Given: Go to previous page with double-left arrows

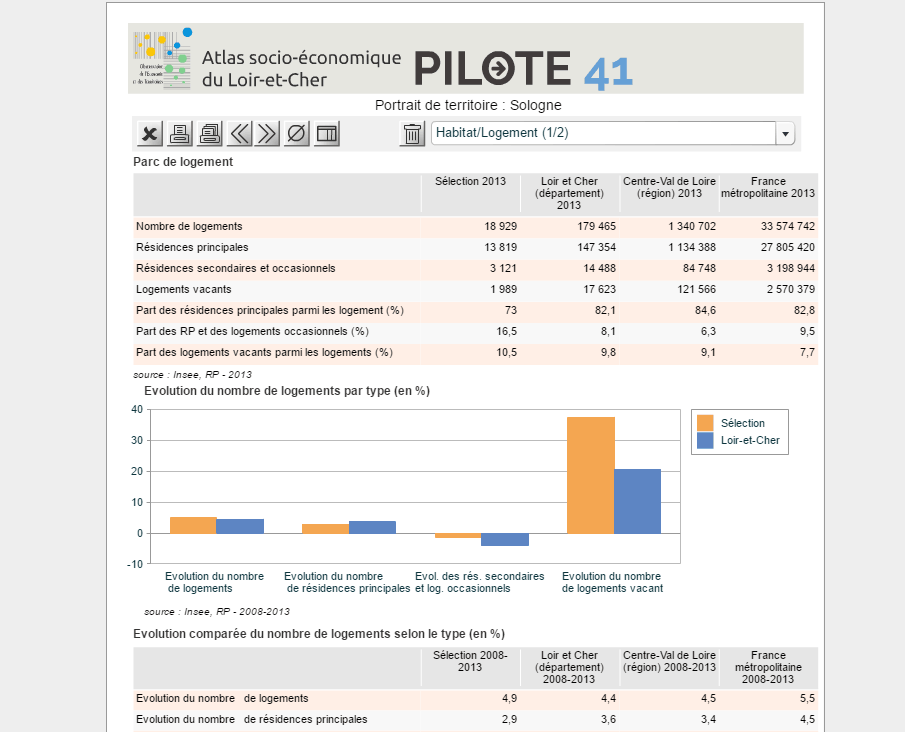Looking at the screenshot, I should (x=240, y=134).
